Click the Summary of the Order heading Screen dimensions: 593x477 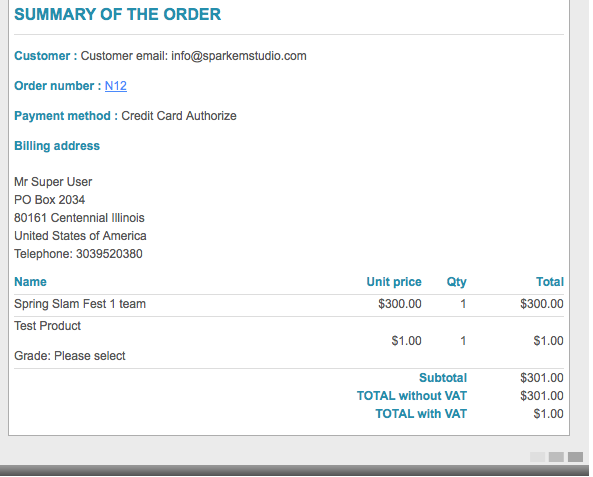(118, 14)
